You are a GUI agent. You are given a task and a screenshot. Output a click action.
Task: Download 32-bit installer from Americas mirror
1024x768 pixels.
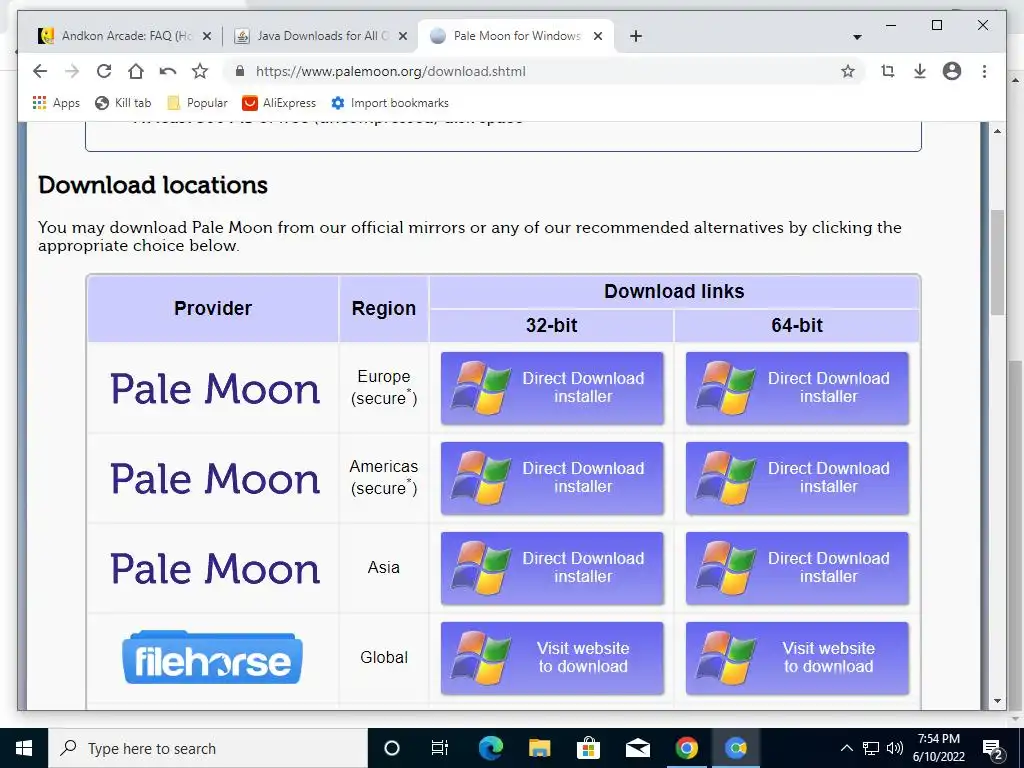[x=552, y=478]
